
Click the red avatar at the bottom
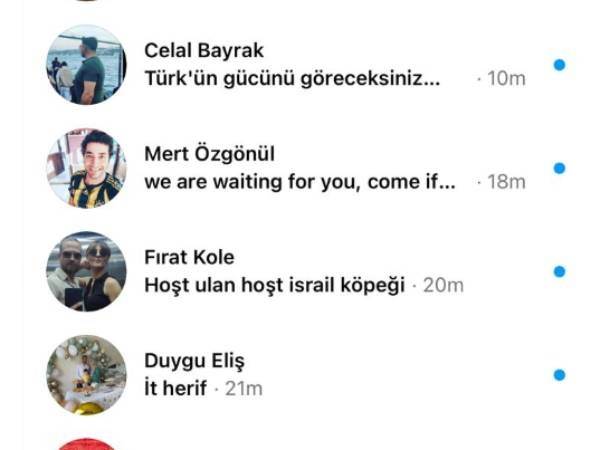[86, 444]
